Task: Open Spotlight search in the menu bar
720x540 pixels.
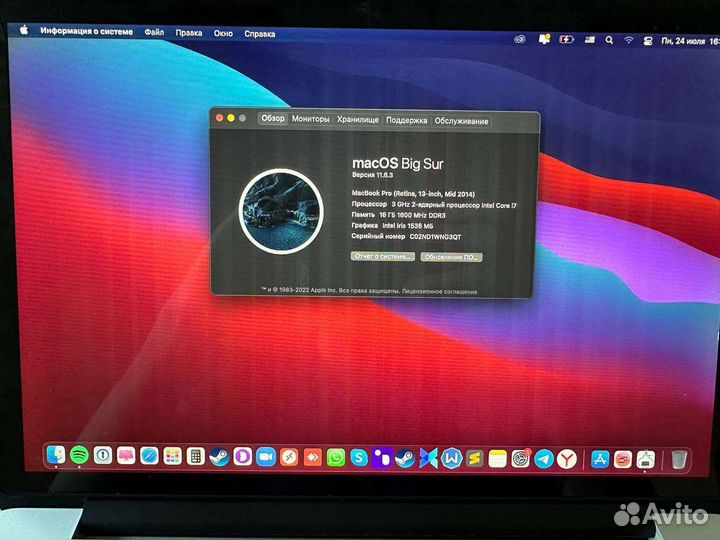Action: (609, 40)
